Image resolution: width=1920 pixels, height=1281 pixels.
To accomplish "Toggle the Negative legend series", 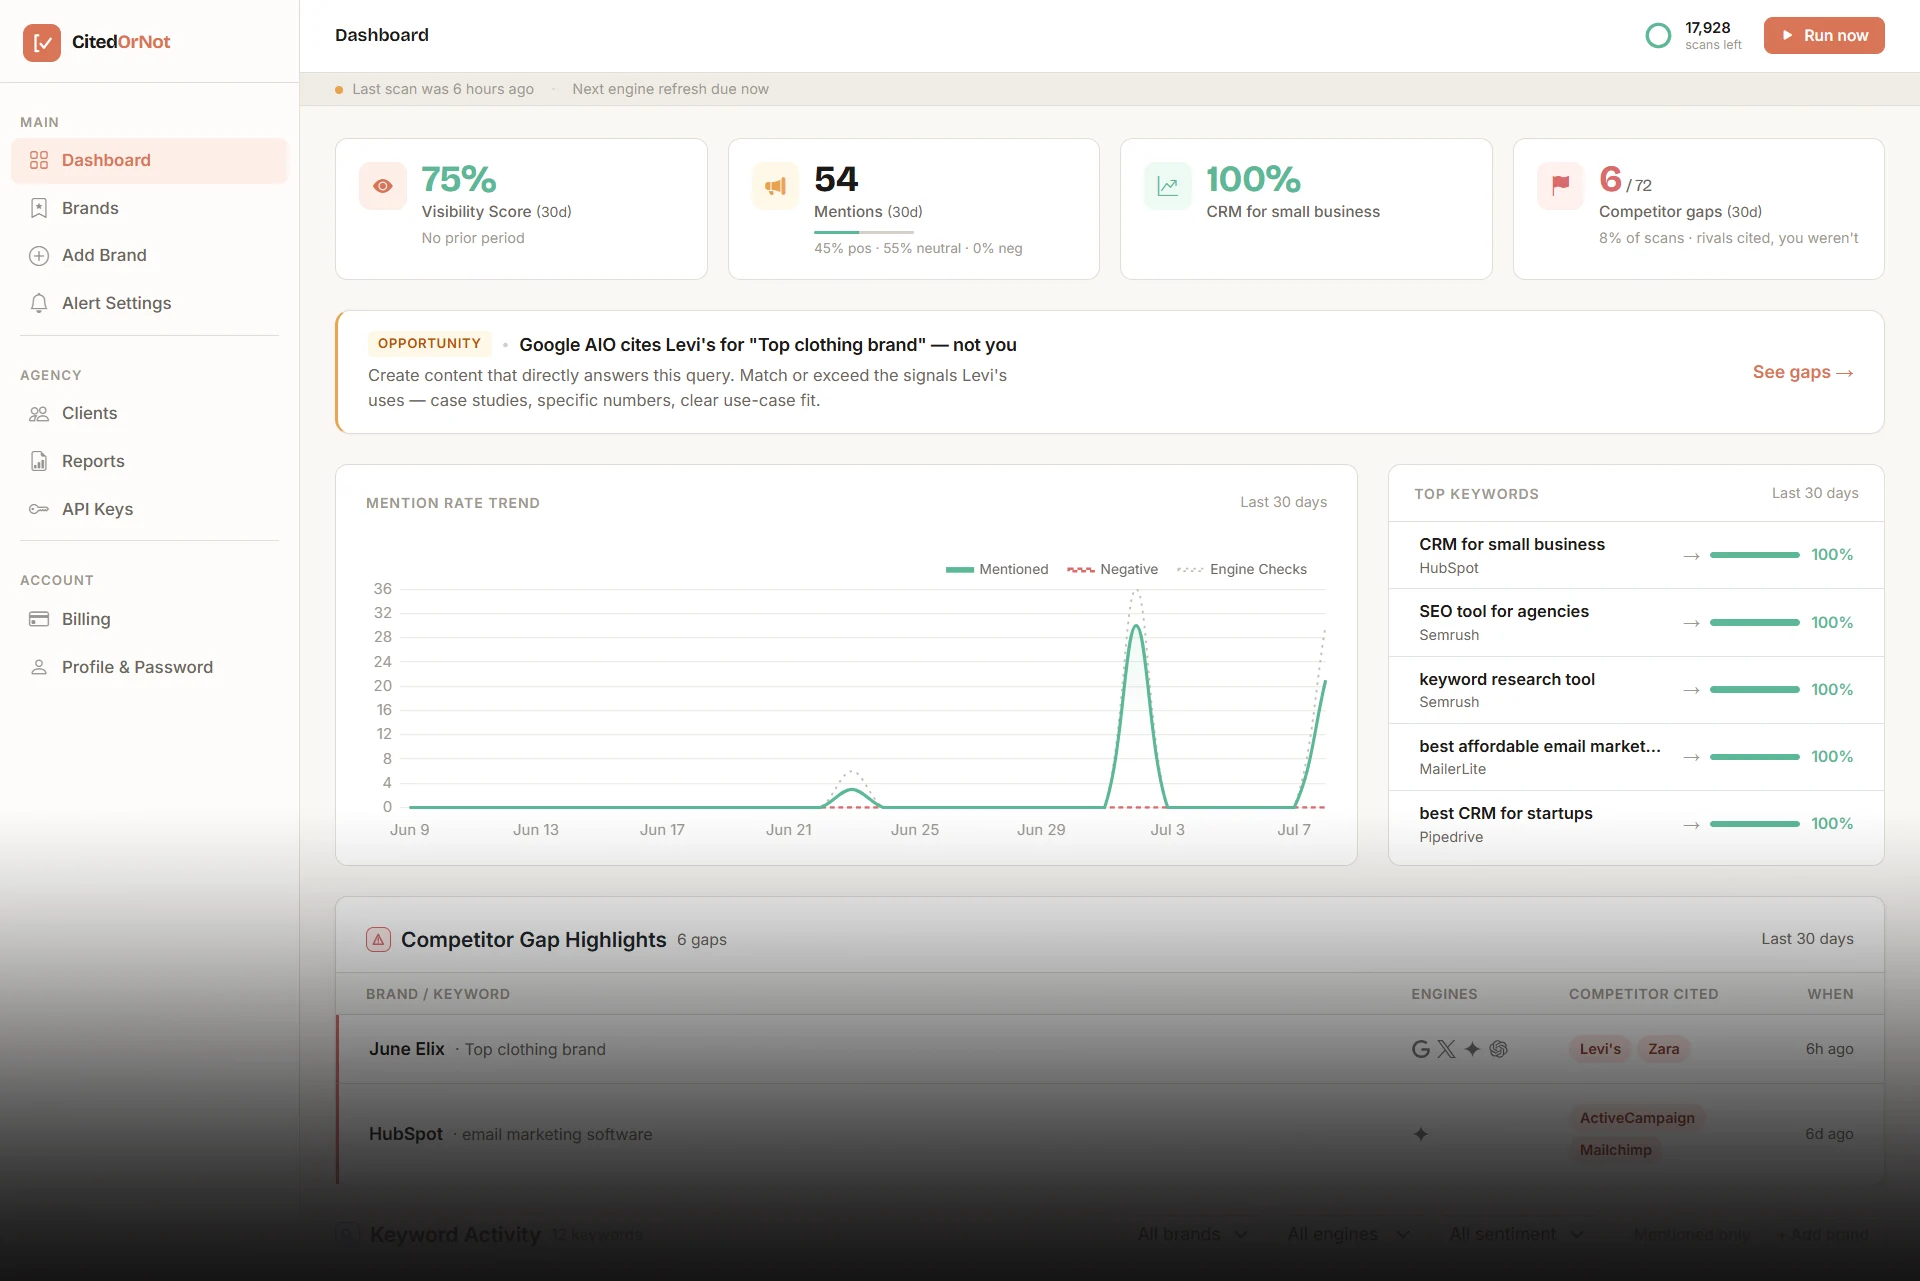I will point(1112,569).
